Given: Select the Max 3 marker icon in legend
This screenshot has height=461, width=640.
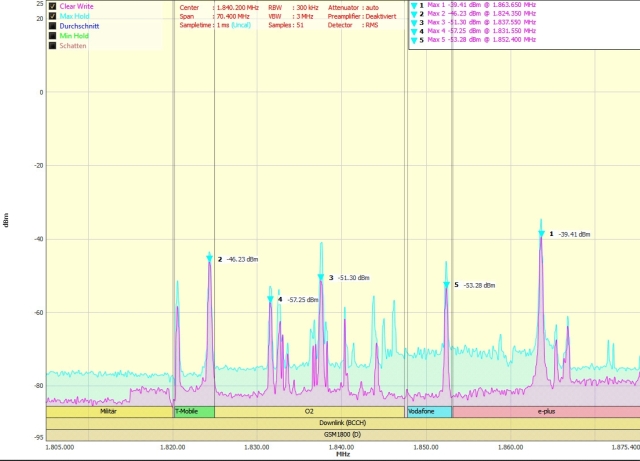Looking at the screenshot, I should [416, 22].
